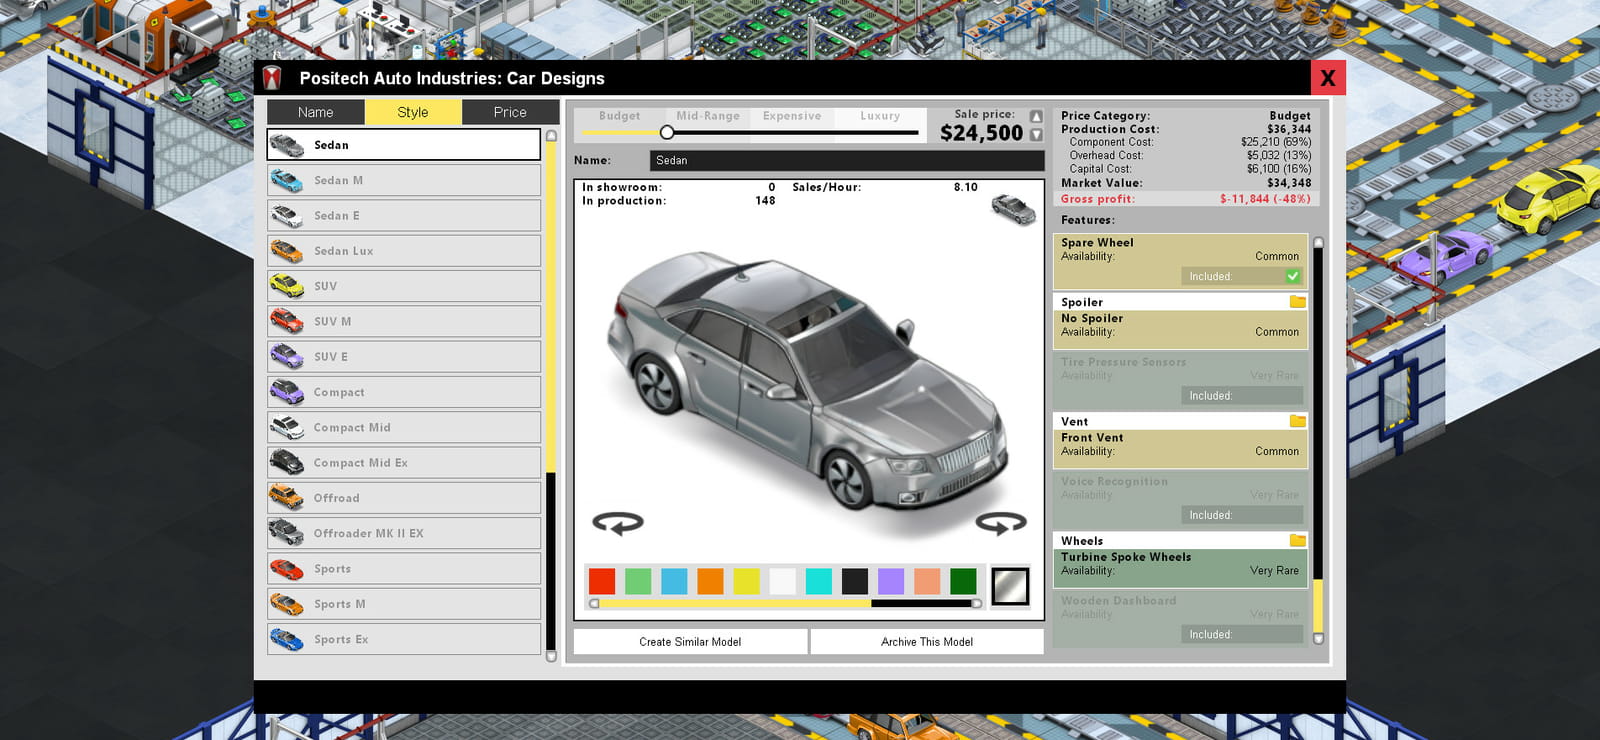Click Create Similar Model button
The width and height of the screenshot is (1600, 740).
click(690, 642)
